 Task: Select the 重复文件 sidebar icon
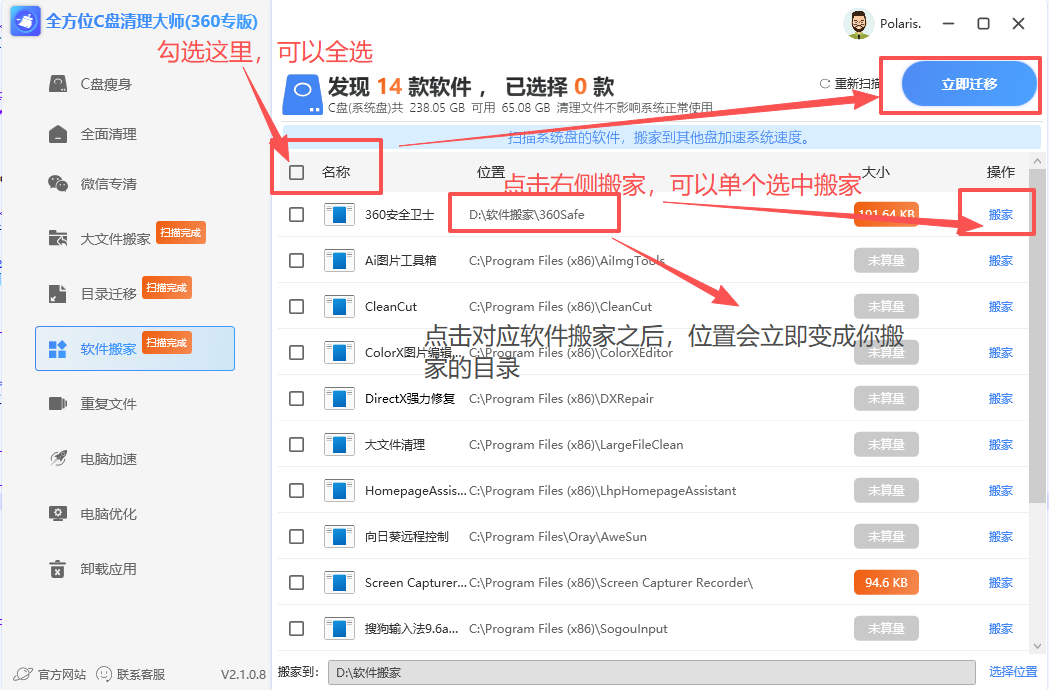click(109, 403)
